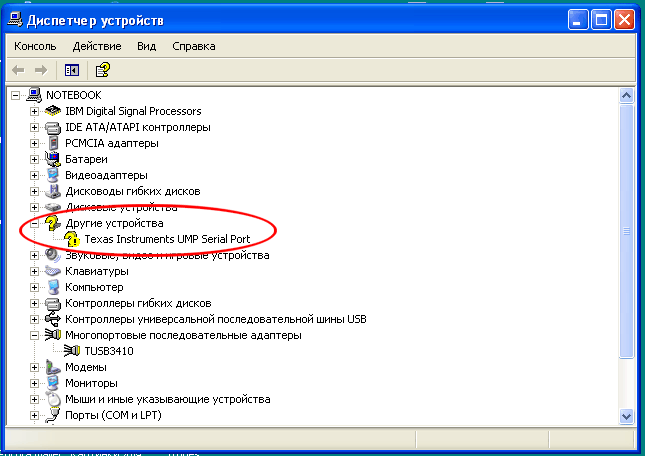Open the Справка menu
Screen dimensions: 645x456
[x=194, y=46]
